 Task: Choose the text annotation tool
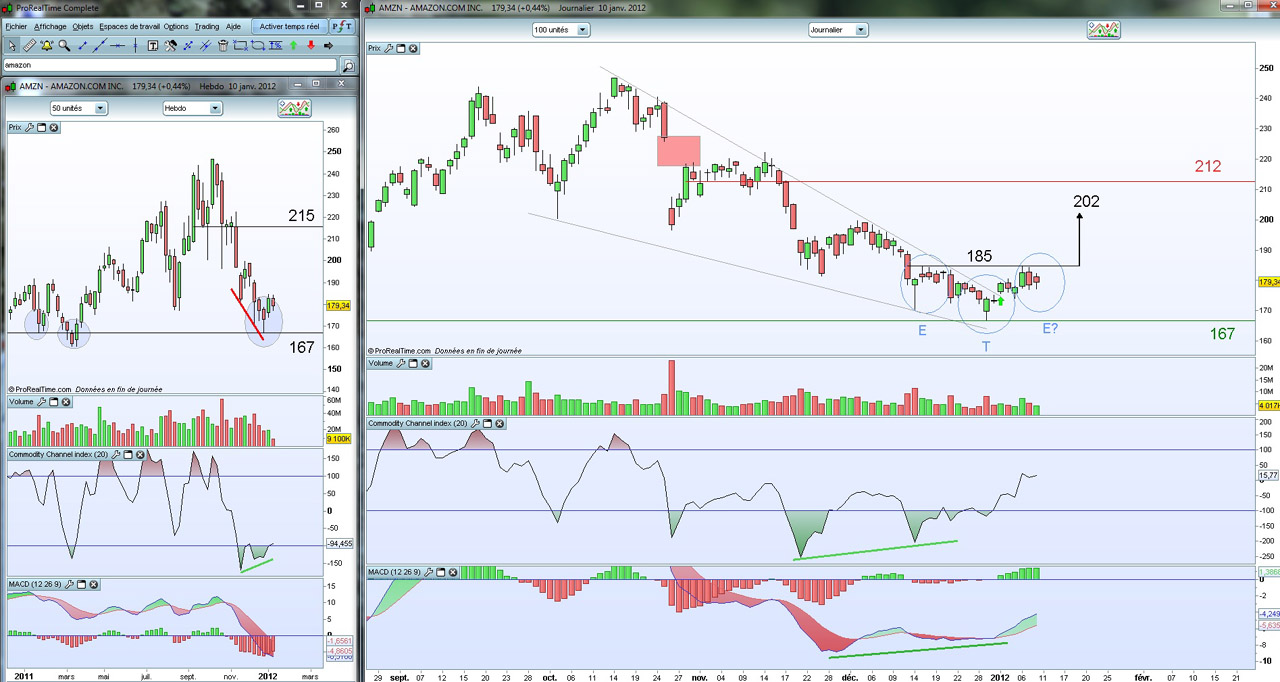coord(152,45)
